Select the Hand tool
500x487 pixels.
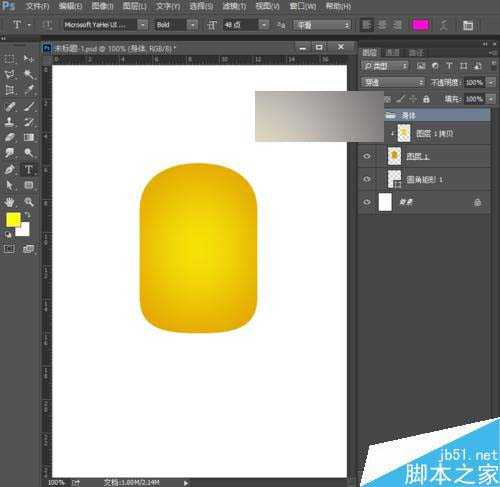tap(10, 201)
